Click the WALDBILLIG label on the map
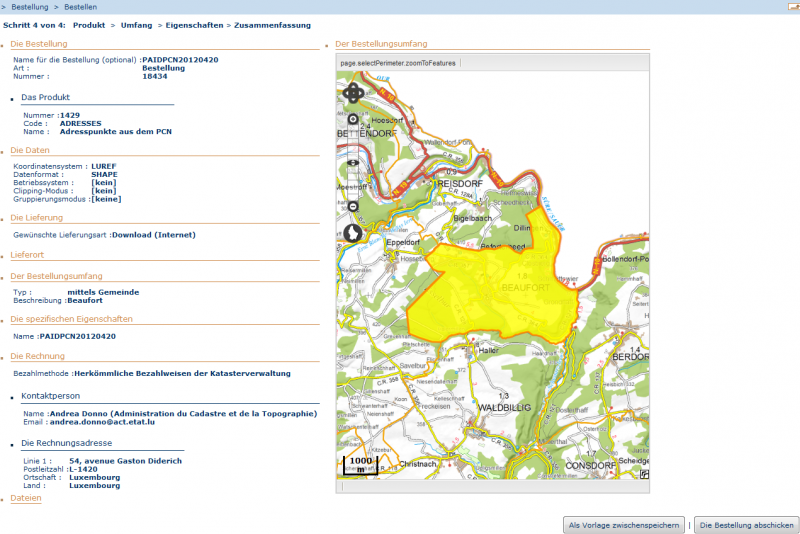Screen dimensions: 800x534 [504, 408]
